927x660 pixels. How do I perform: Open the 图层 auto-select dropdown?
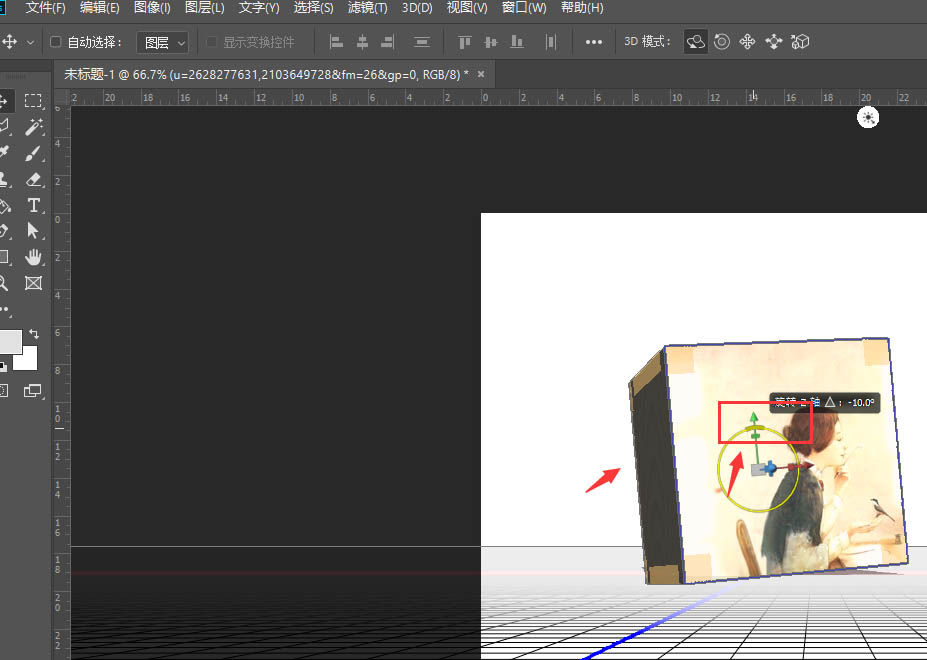pyautogui.click(x=162, y=42)
